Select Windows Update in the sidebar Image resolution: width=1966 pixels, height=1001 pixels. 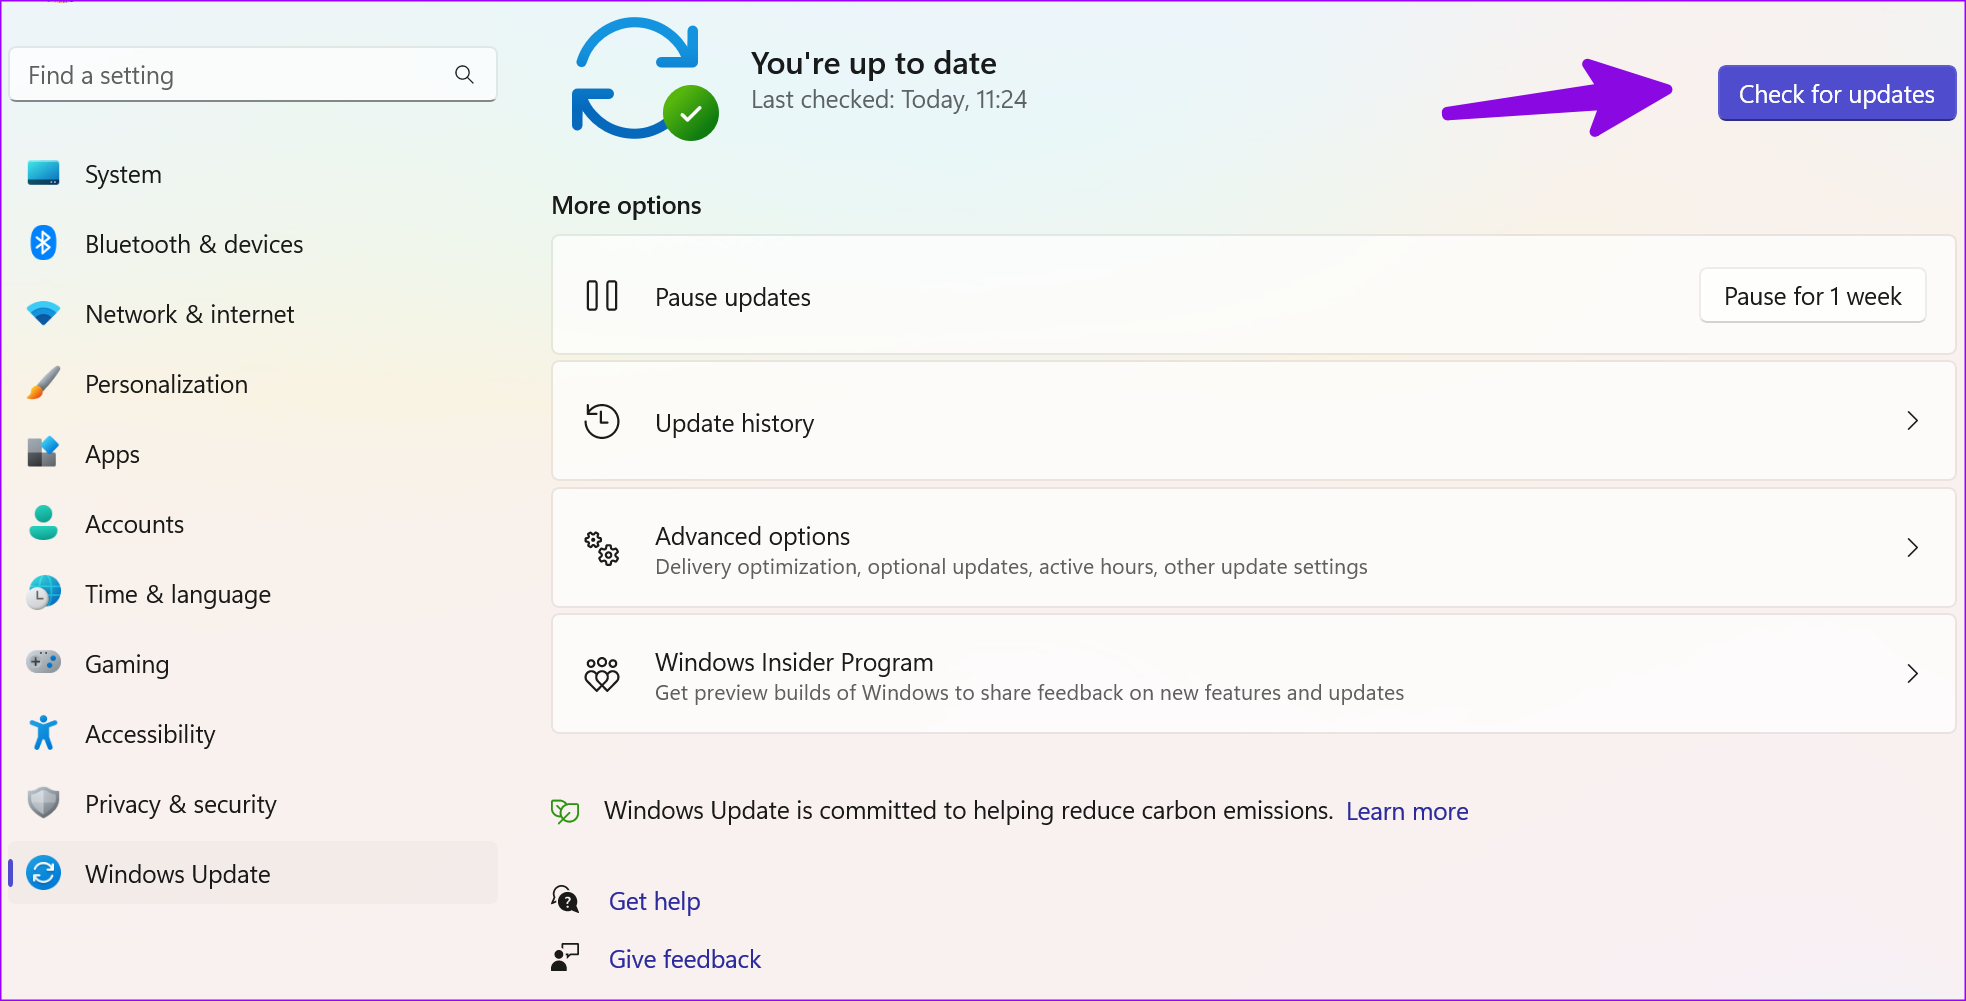click(177, 873)
